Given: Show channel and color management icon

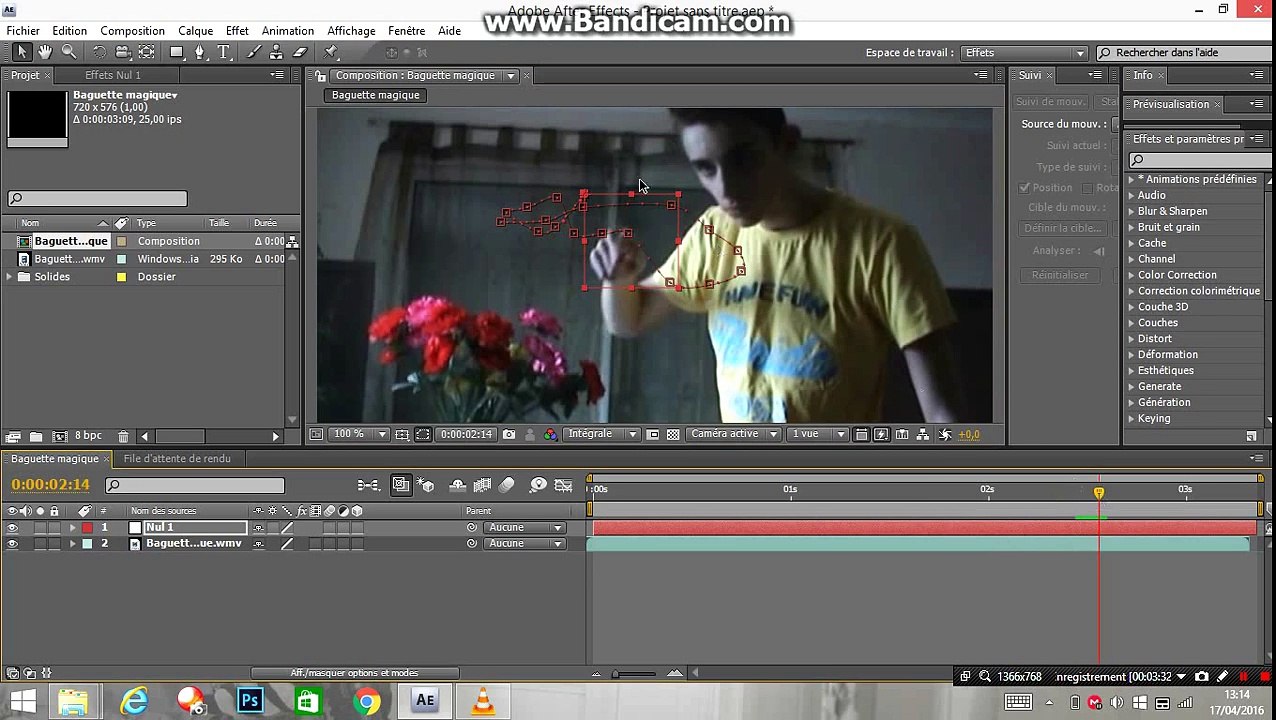Looking at the screenshot, I should pos(550,434).
